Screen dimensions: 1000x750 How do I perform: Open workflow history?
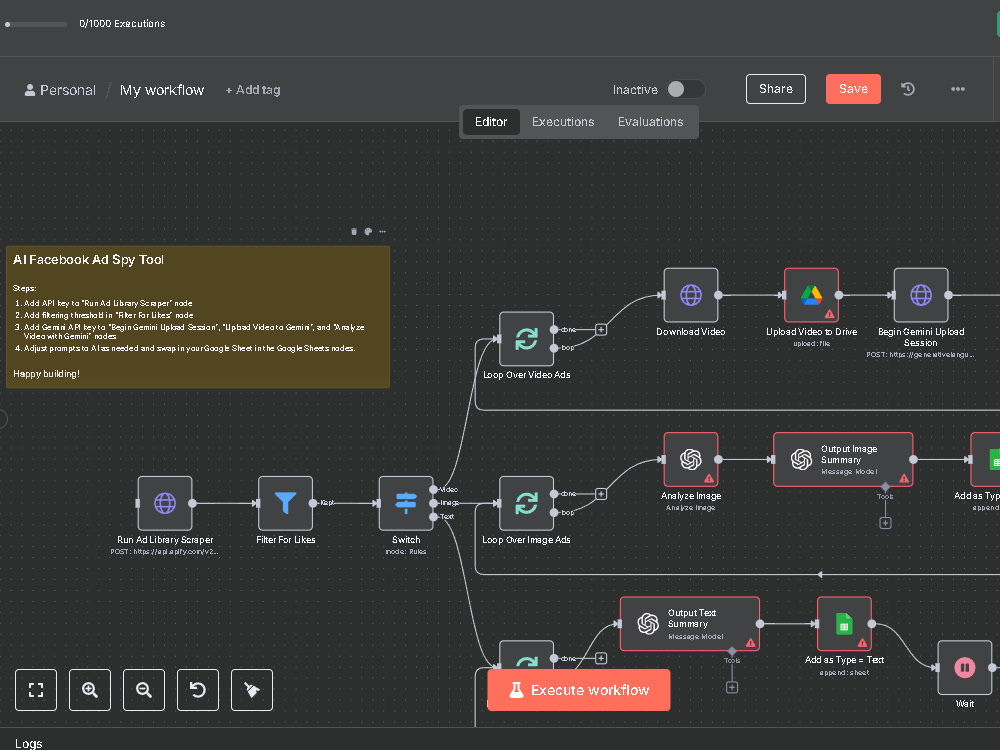(908, 89)
